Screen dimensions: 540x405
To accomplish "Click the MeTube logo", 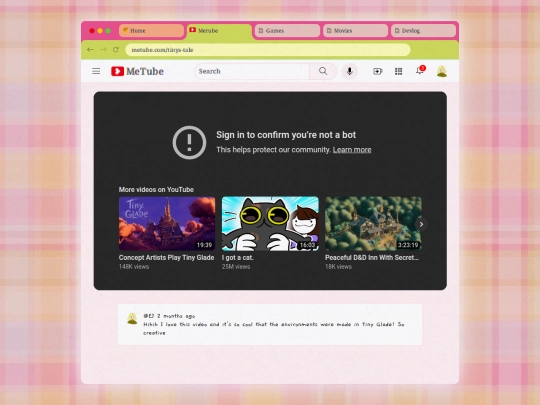I will coord(137,71).
